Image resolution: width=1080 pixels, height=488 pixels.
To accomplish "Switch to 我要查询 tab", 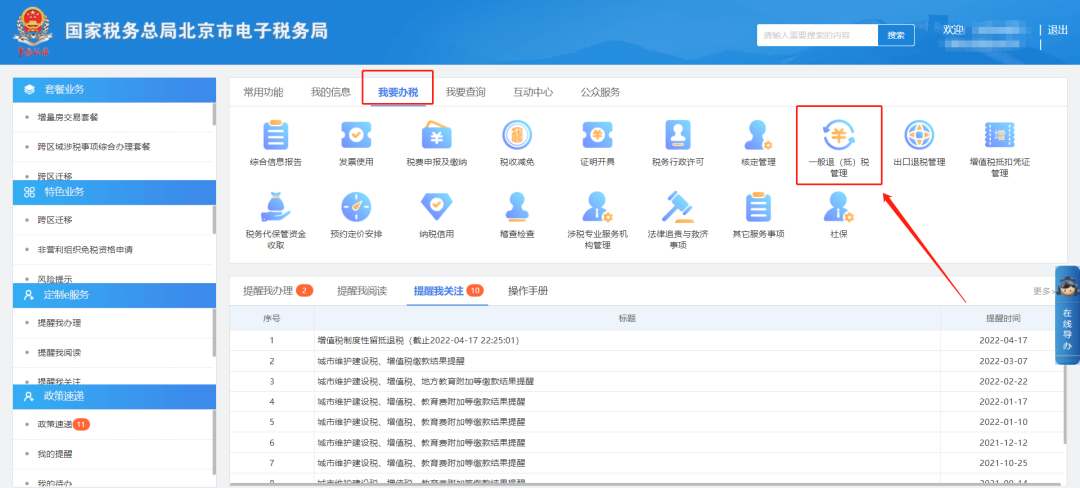I will click(465, 92).
